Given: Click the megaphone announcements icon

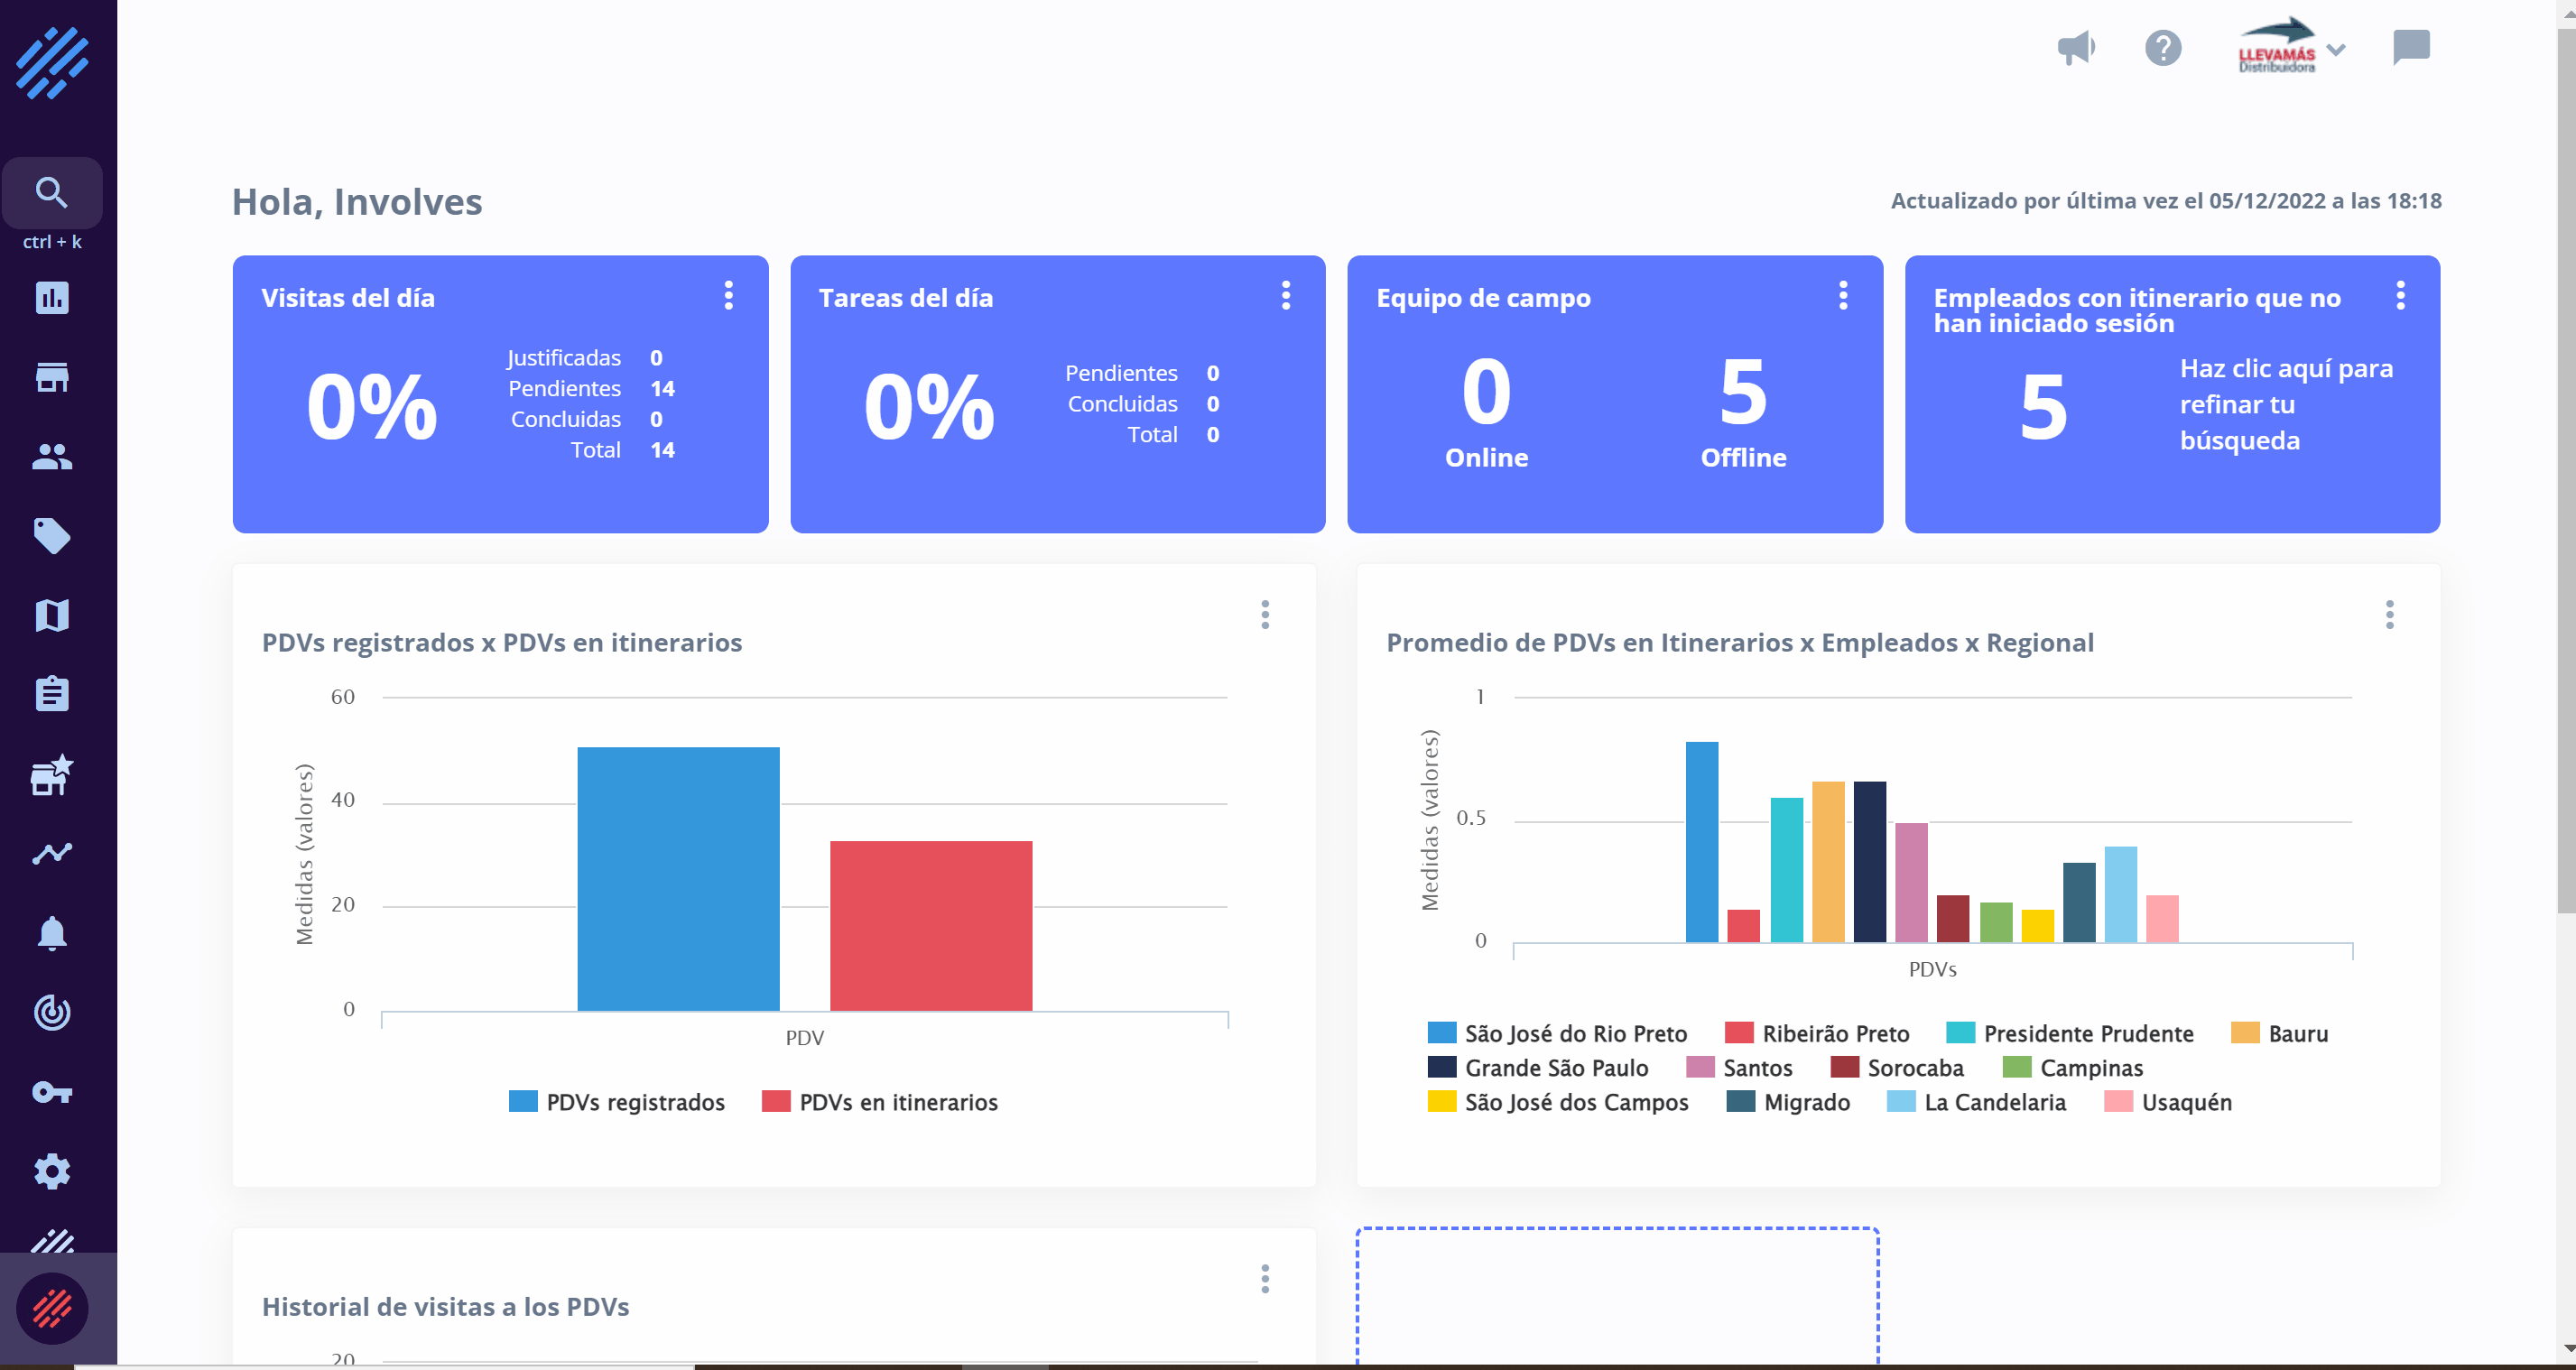Looking at the screenshot, I should coord(2076,48).
